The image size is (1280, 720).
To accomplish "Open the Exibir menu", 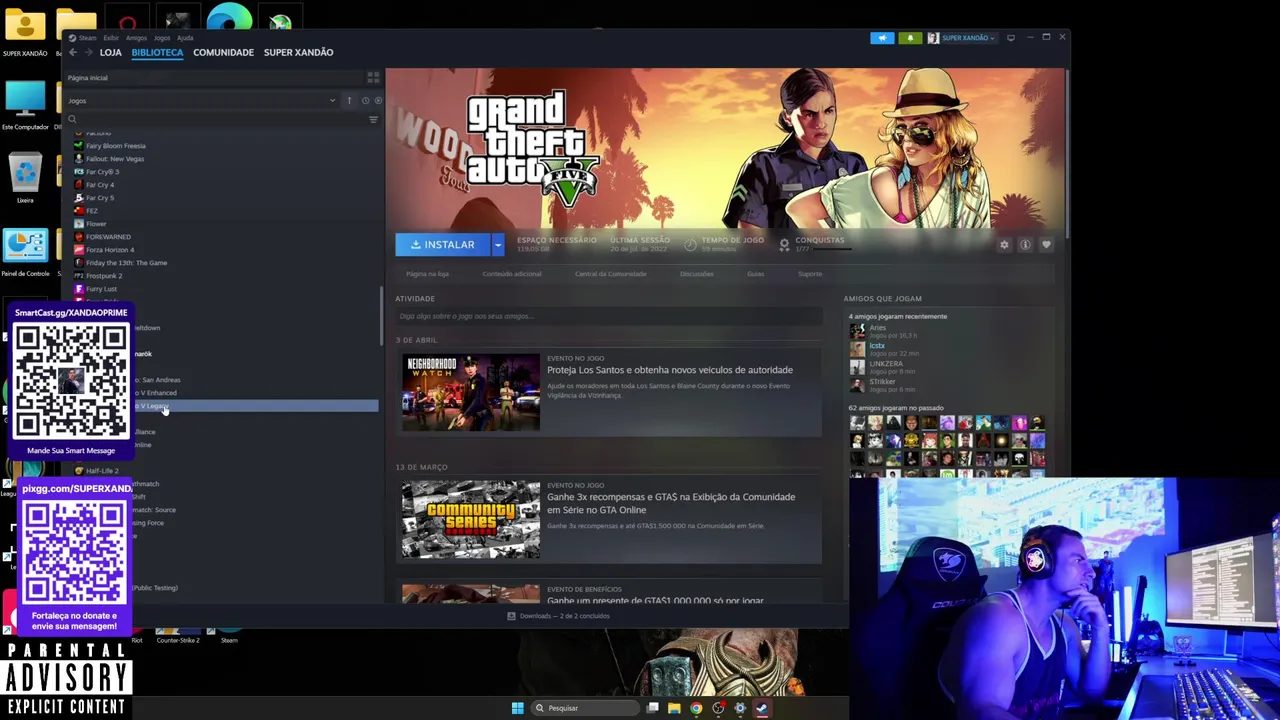I will (111, 38).
